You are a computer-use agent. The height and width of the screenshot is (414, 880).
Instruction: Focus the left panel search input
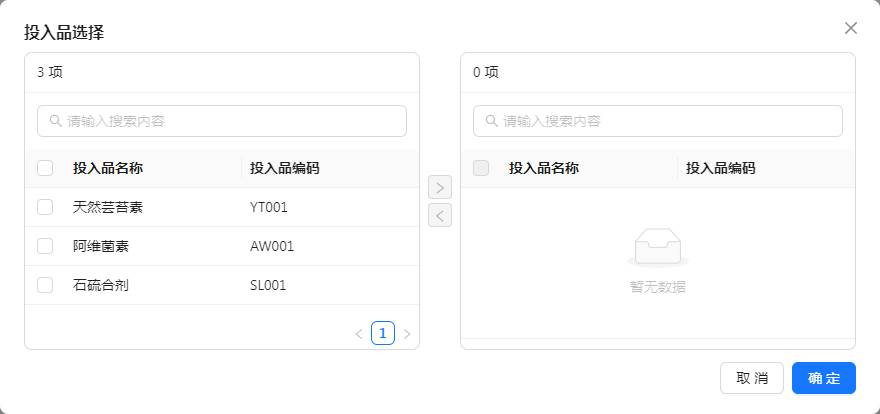click(230, 121)
